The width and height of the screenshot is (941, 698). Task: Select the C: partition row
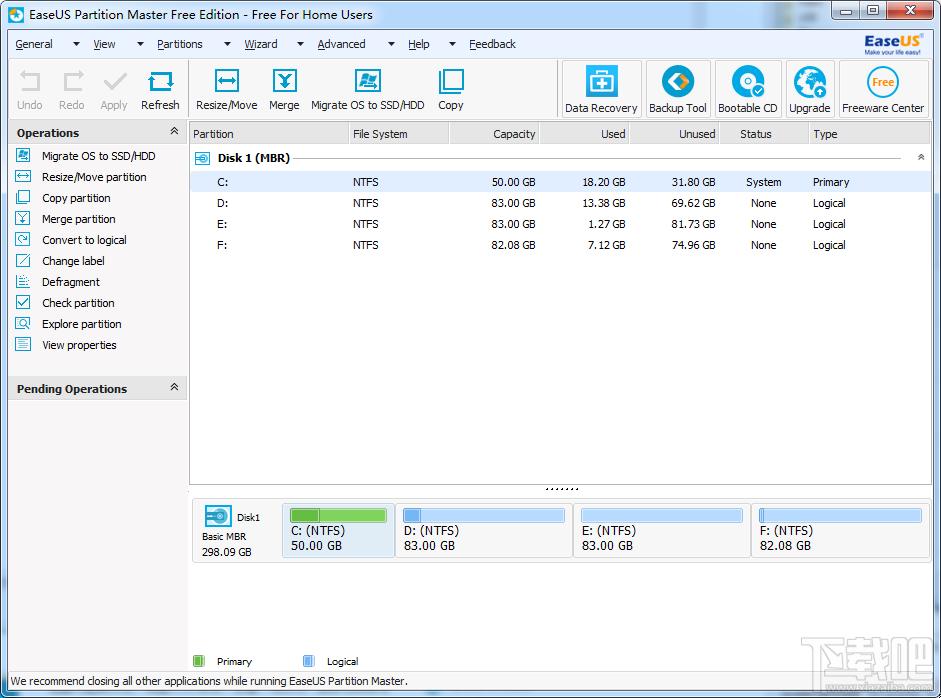point(560,182)
